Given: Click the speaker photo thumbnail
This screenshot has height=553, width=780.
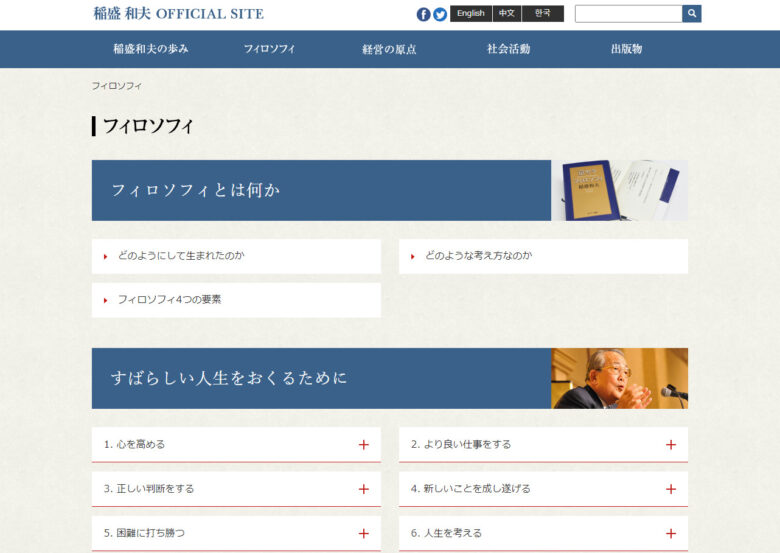Looking at the screenshot, I should tap(619, 378).
